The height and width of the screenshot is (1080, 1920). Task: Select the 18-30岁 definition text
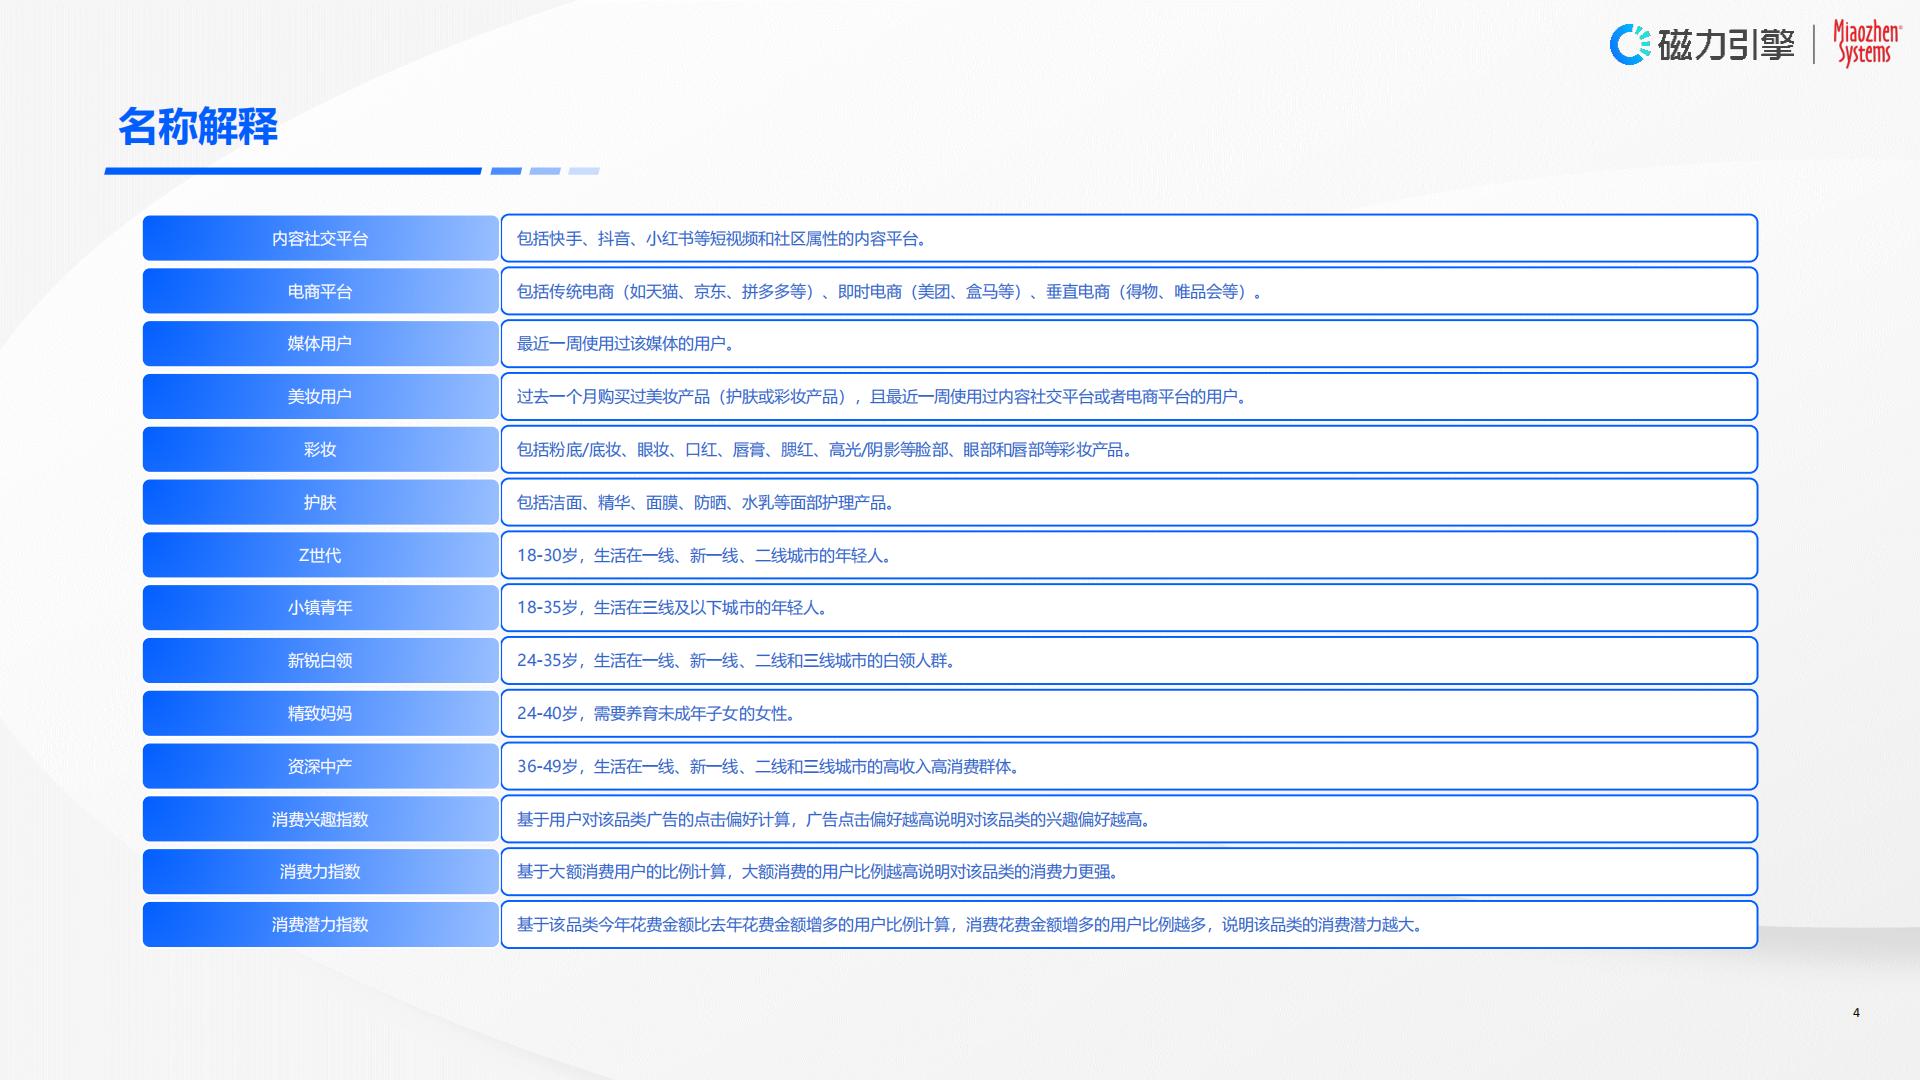(706, 556)
